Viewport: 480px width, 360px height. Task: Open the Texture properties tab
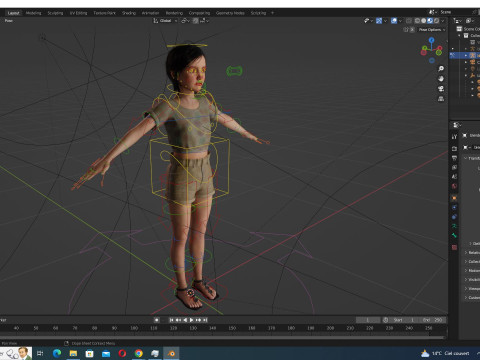tap(454, 247)
